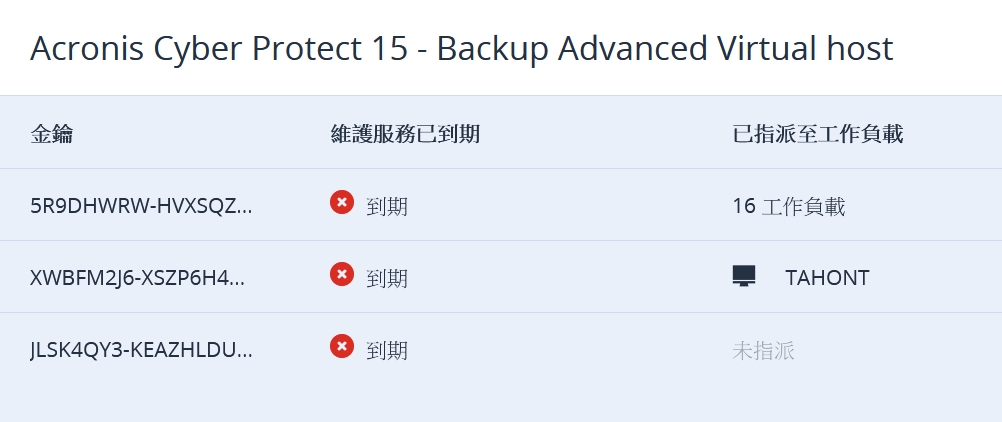This screenshot has height=422, width=1002.
Task: Click the red expired icon for key 5R9DHWRW
Action: tap(342, 203)
